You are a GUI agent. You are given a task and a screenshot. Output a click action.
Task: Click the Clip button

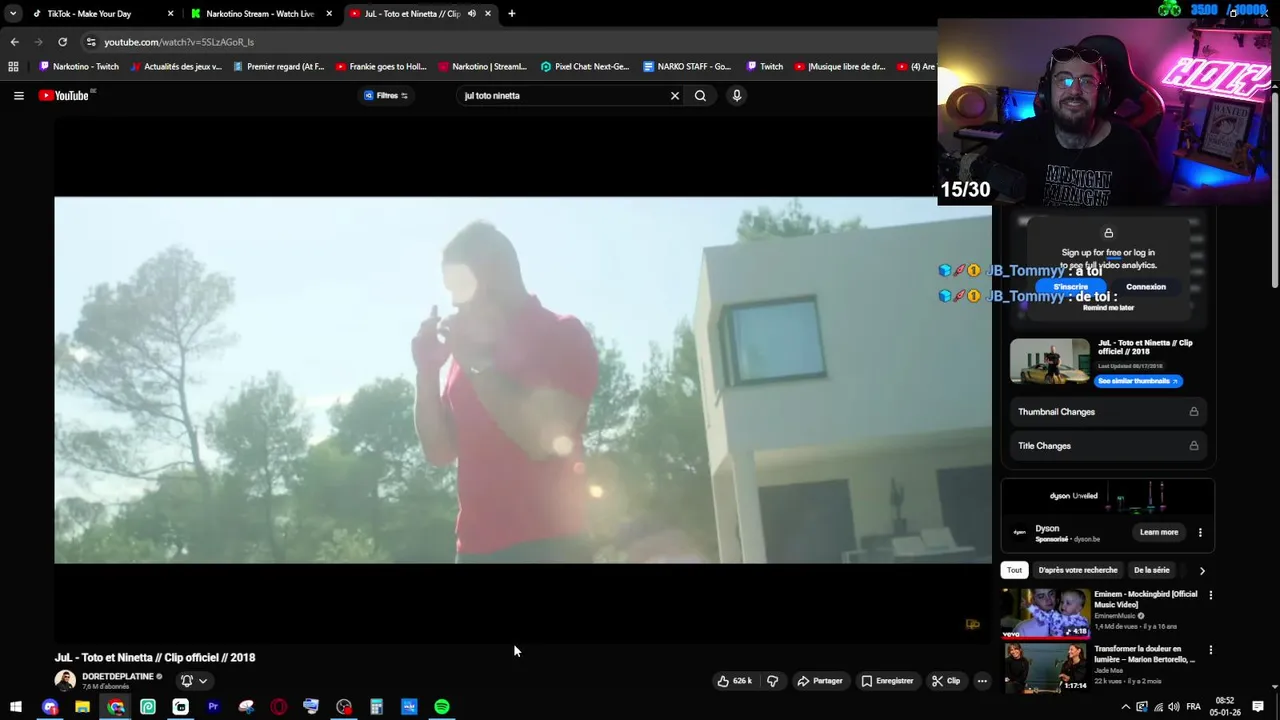946,681
